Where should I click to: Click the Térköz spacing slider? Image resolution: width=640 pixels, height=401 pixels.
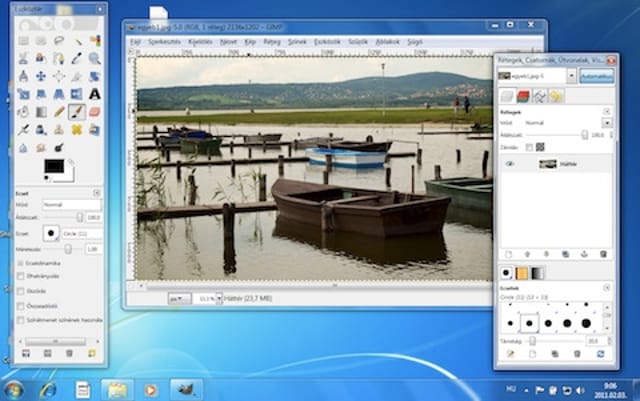pos(553,341)
